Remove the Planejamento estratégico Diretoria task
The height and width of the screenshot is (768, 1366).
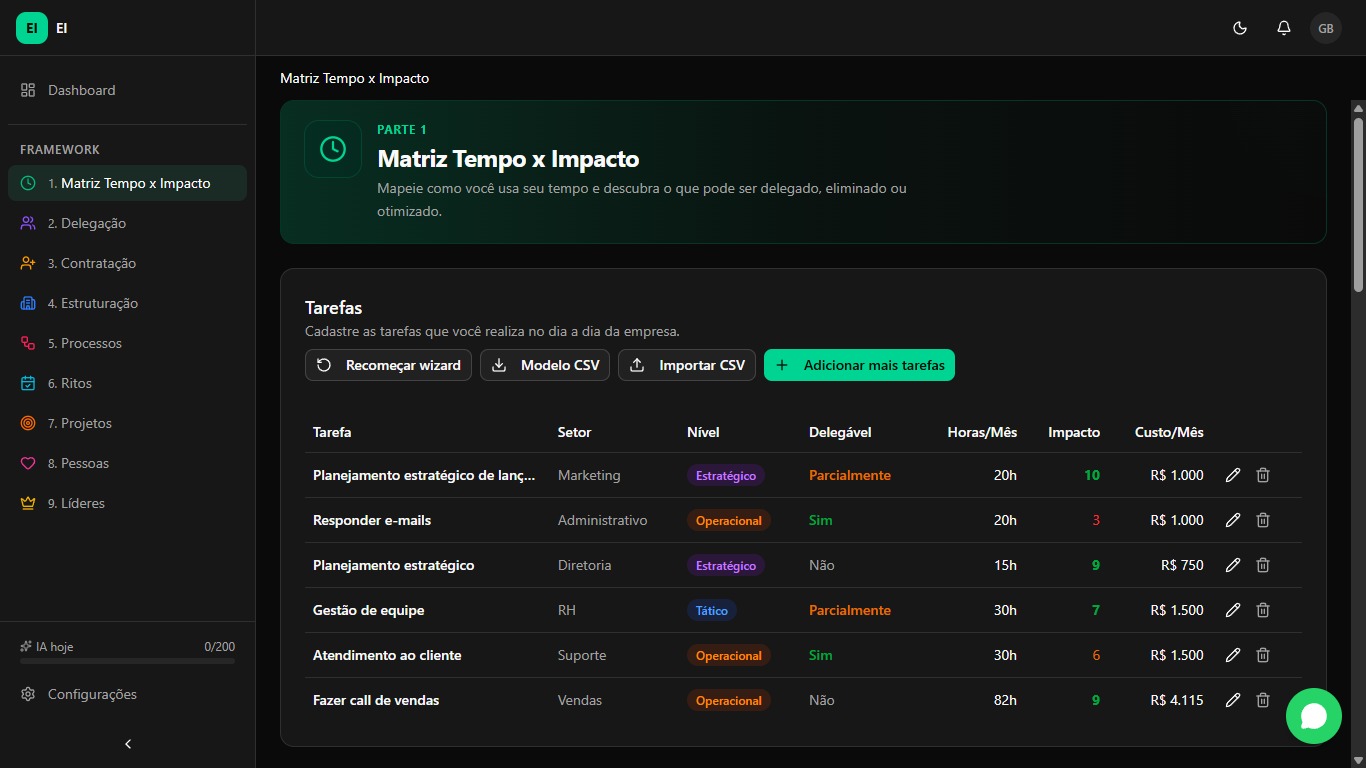coord(1263,565)
